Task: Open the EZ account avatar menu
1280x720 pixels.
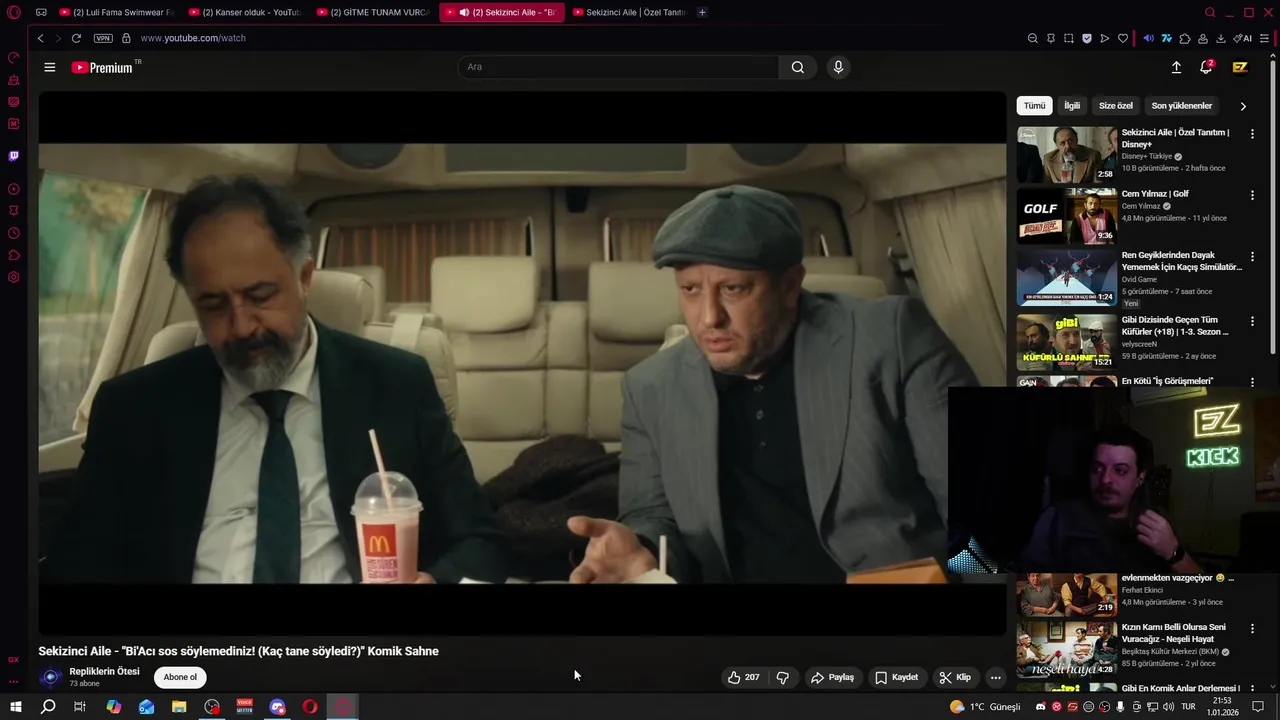Action: coord(1240,67)
